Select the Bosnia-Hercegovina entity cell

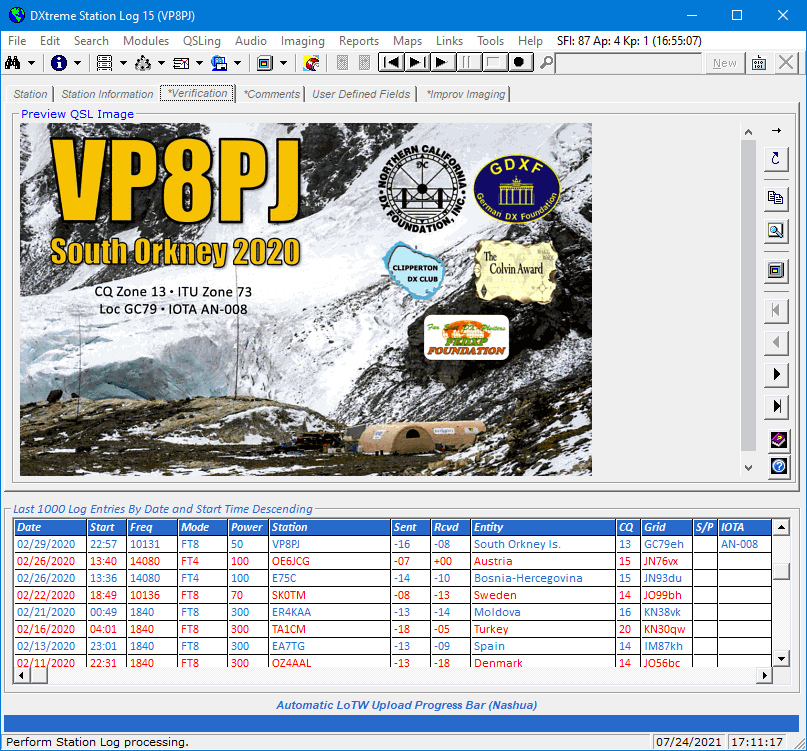(543, 578)
